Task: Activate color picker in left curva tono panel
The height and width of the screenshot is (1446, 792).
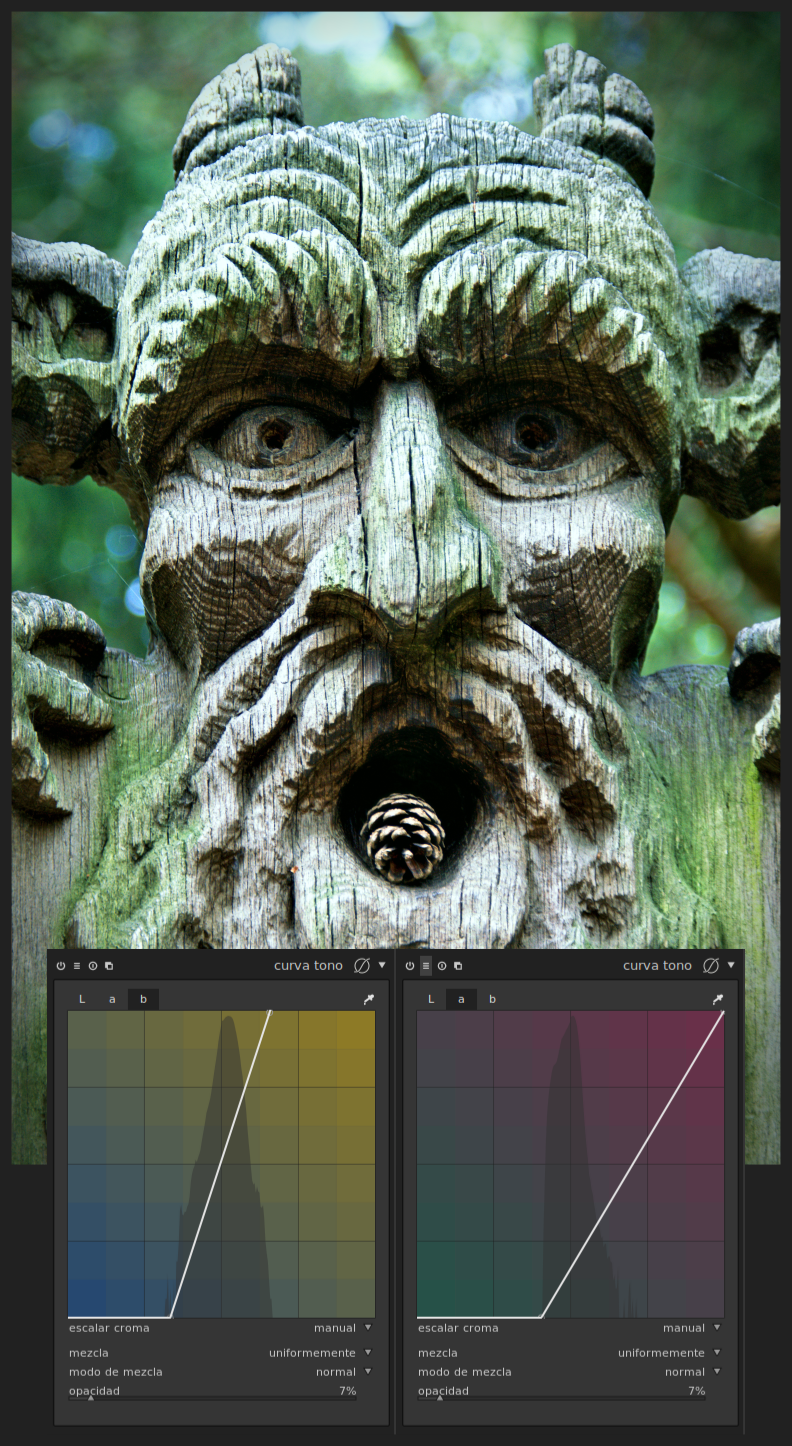Action: click(368, 999)
